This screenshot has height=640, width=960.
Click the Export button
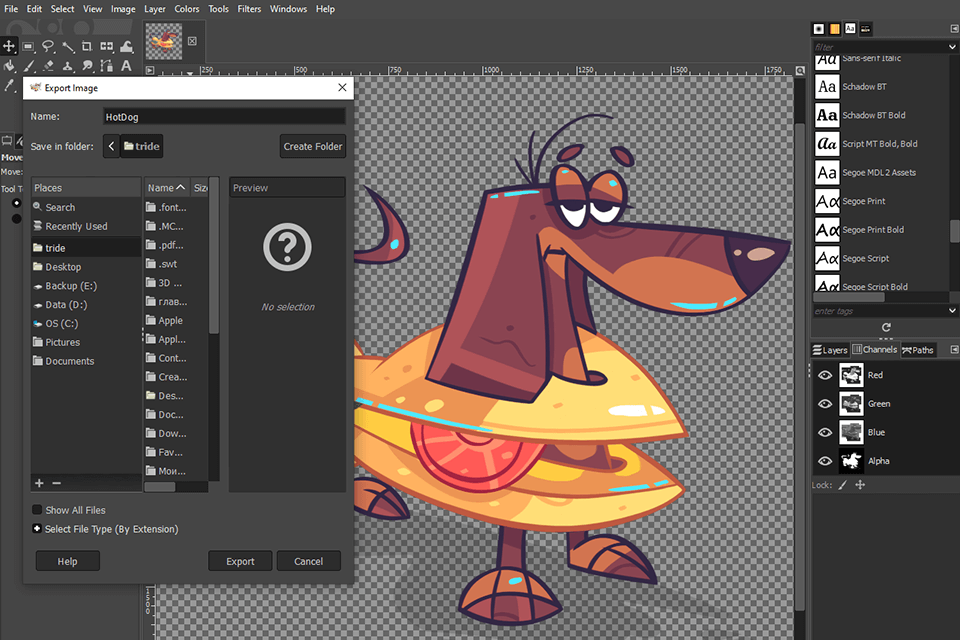pos(240,561)
